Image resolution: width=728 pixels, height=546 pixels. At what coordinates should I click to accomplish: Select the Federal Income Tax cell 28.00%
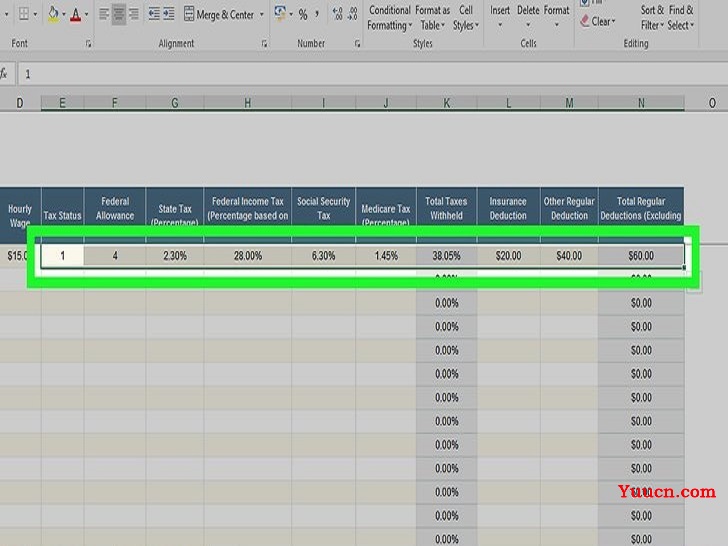pos(247,256)
